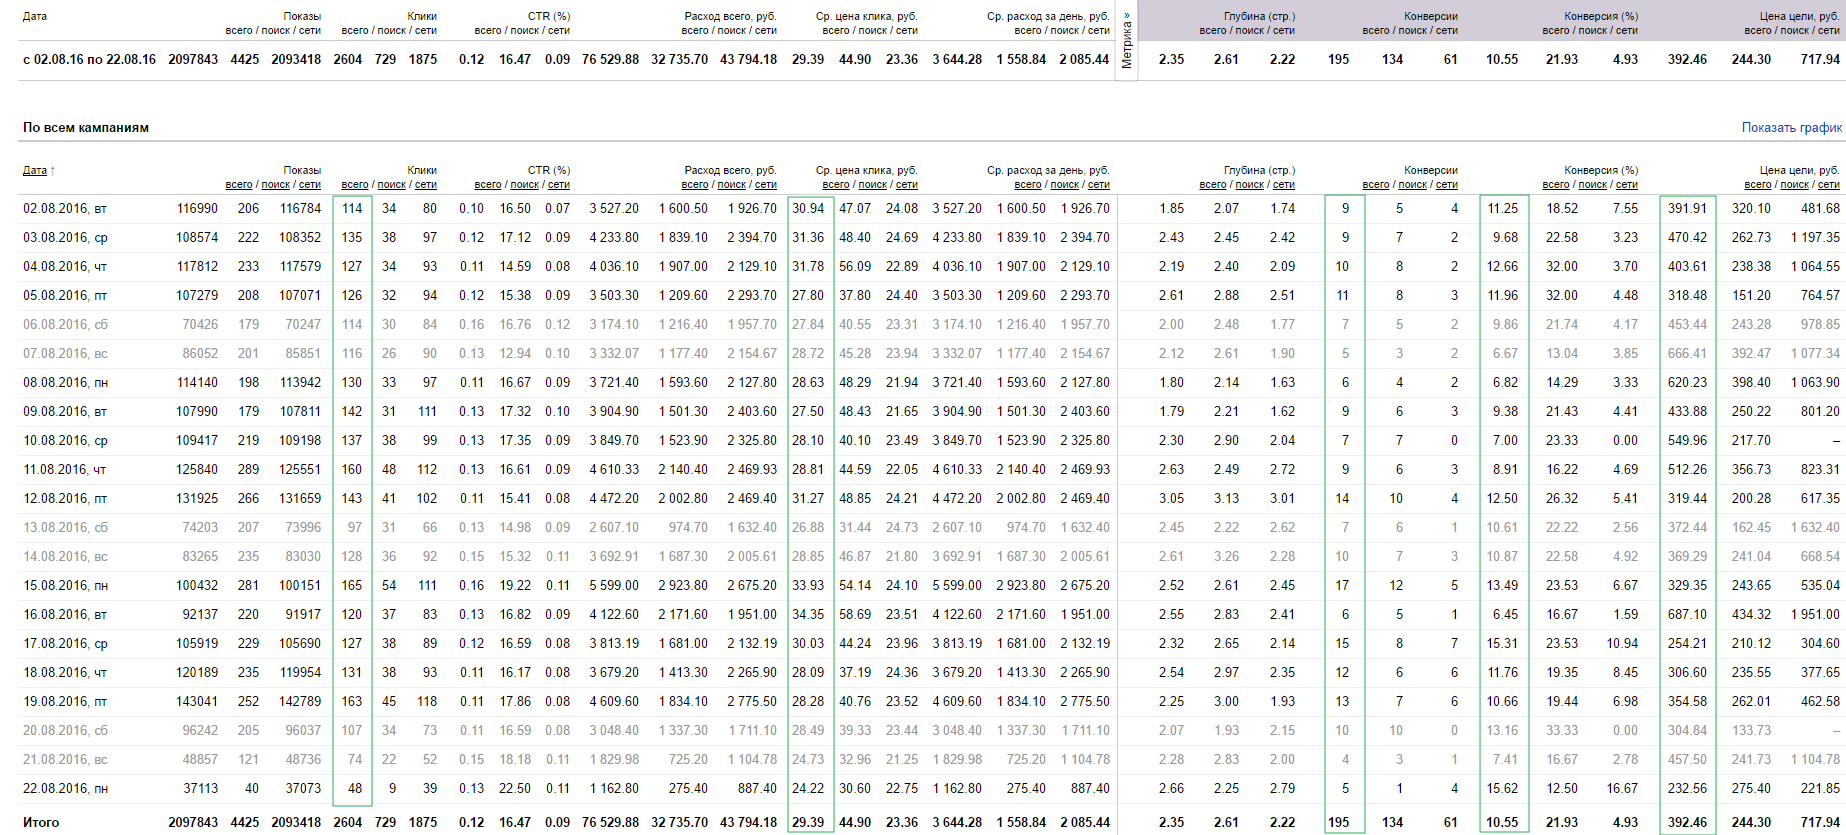Sort by Конверсия (%) поиск link, campaigns table
Image resolution: width=1846 pixels, height=835 pixels.
coord(1593,185)
